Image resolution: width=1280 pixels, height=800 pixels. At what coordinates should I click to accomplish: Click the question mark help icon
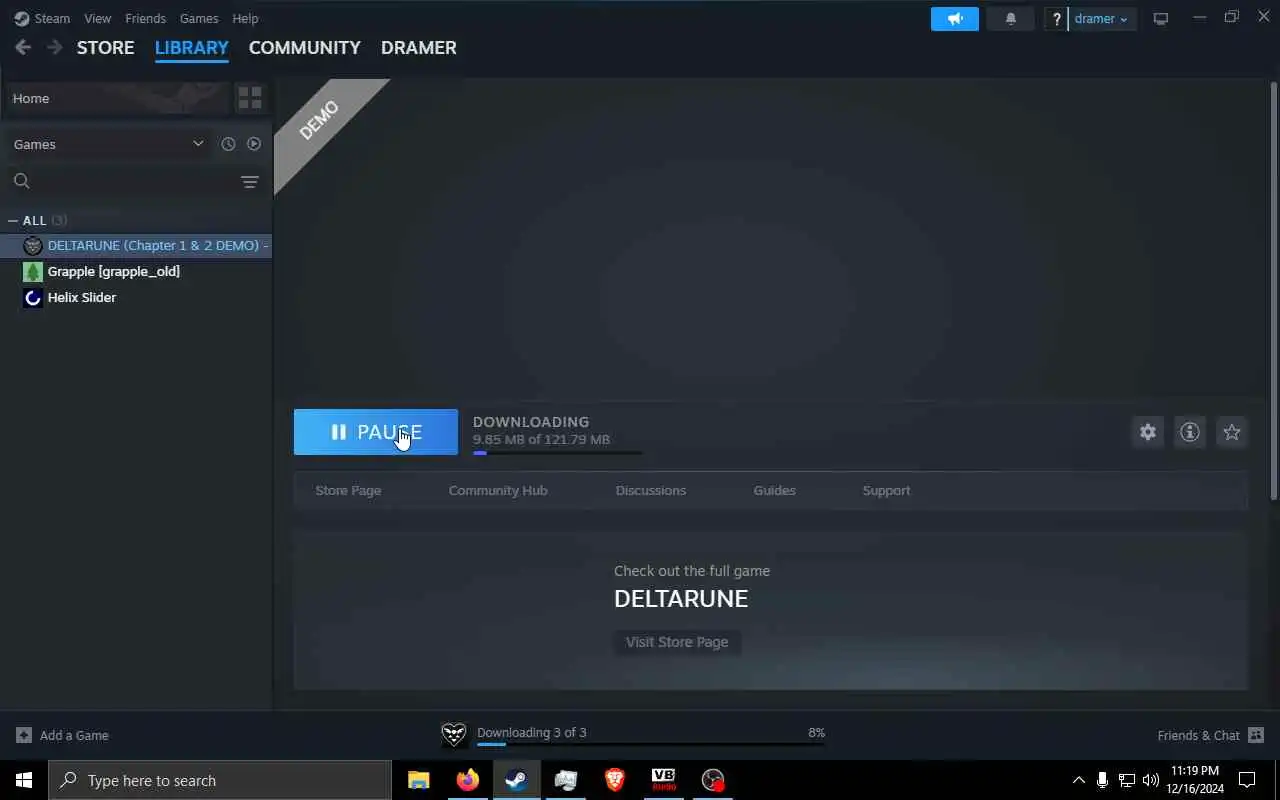(1056, 19)
